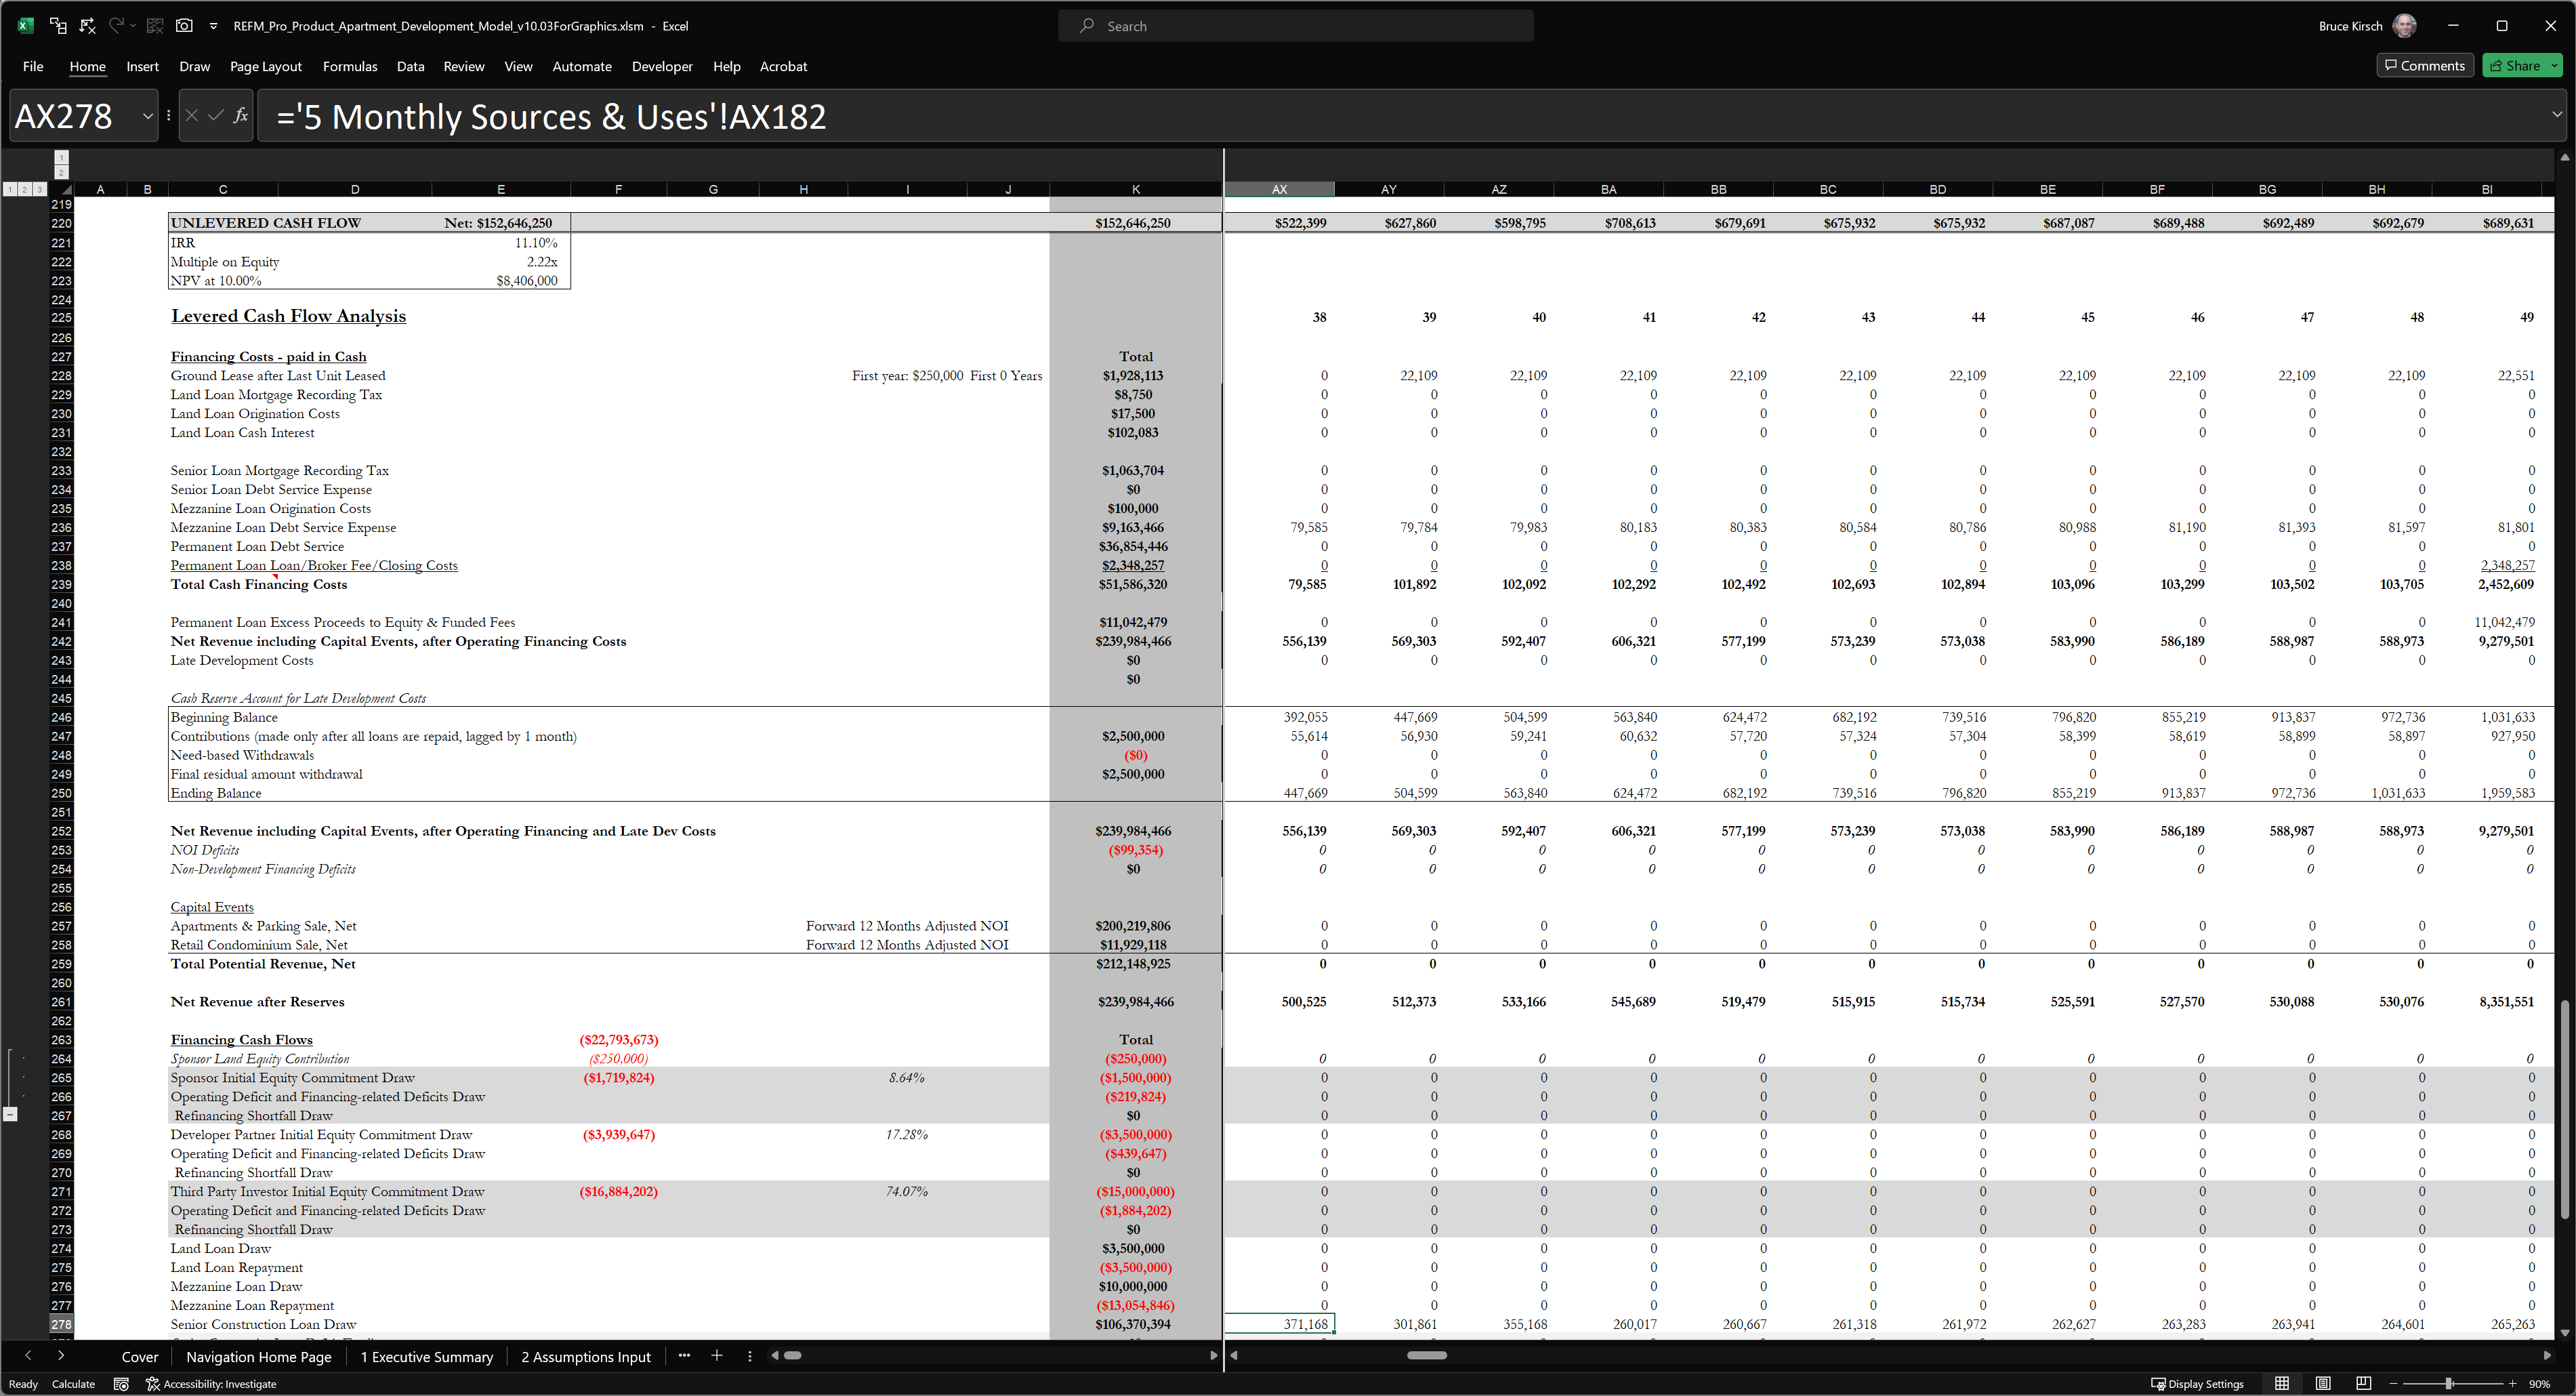Click the ellipsis for more sheet tabs
Screen dimensions: 2576x1396
(684, 1356)
